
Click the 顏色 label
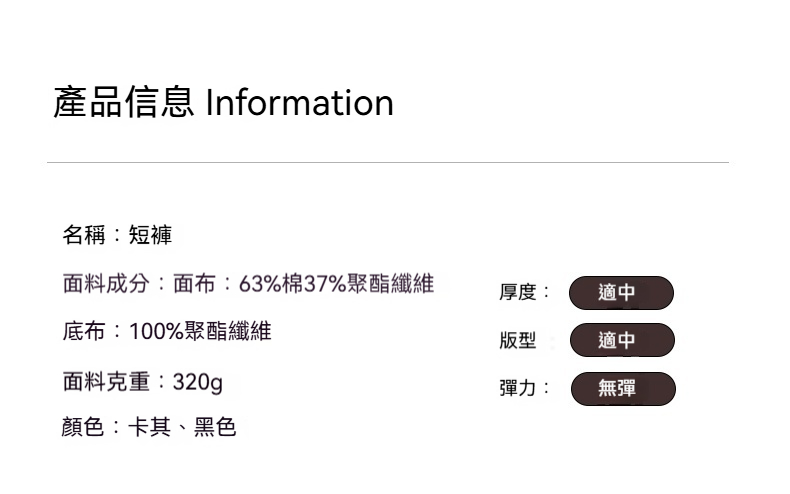(84, 428)
